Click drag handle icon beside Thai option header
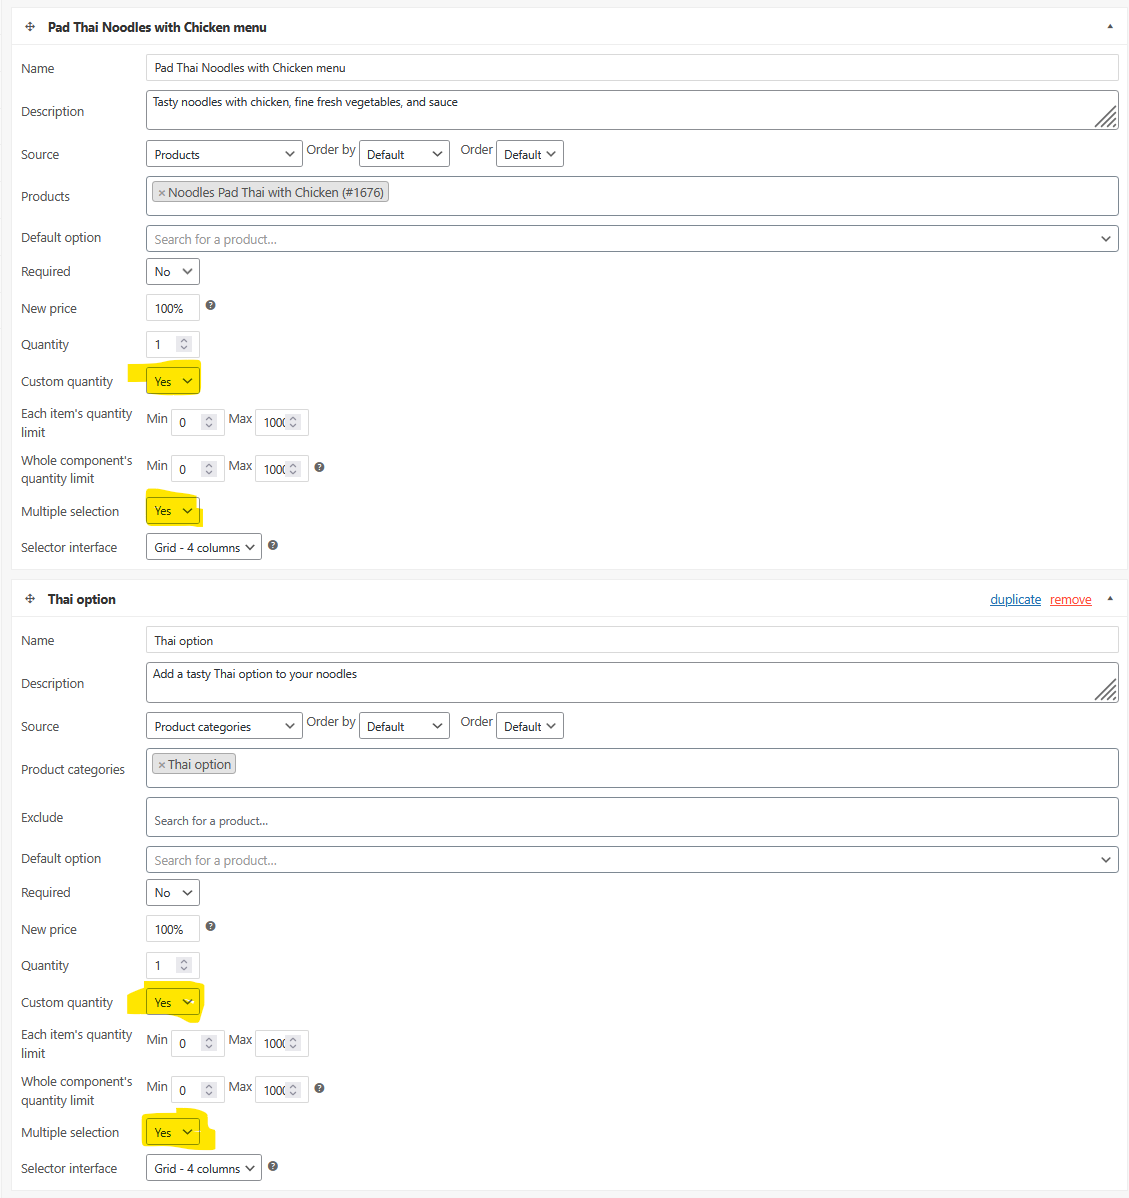The height and width of the screenshot is (1198, 1129). coord(30,599)
